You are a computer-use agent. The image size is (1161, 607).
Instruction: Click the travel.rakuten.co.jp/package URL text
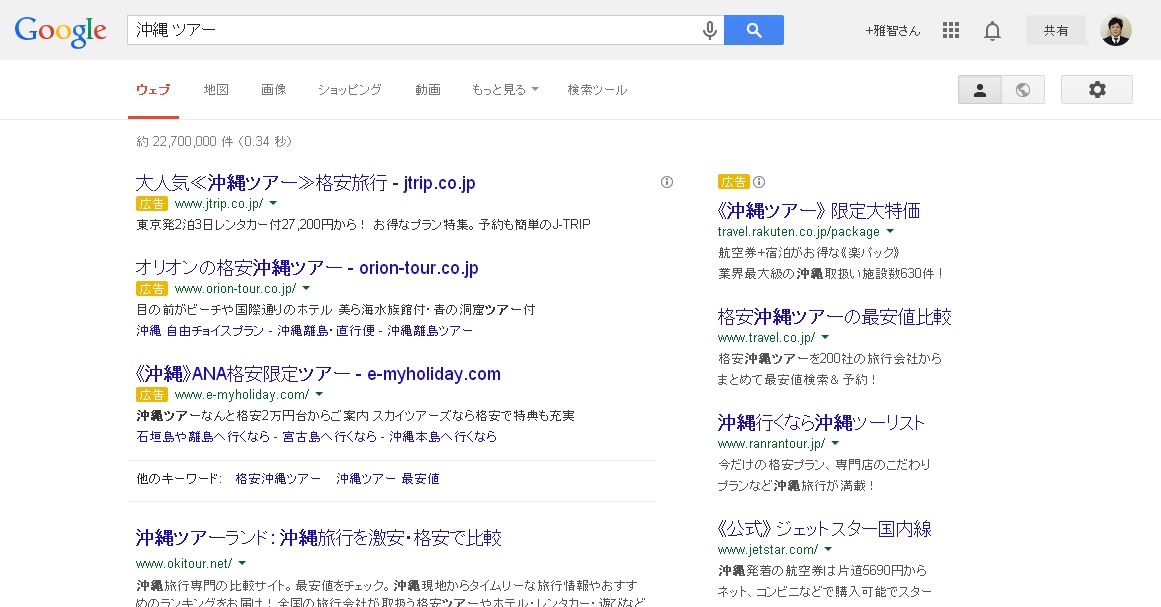click(x=798, y=232)
